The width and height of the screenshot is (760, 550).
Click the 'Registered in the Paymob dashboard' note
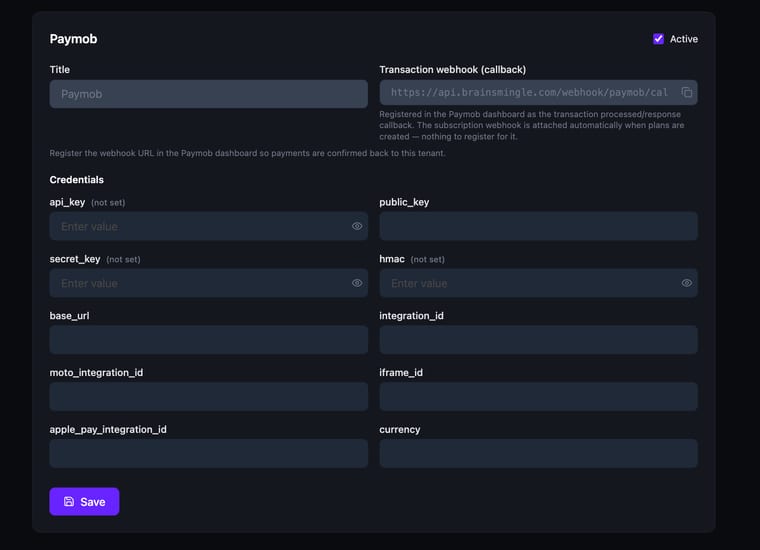click(x=532, y=126)
